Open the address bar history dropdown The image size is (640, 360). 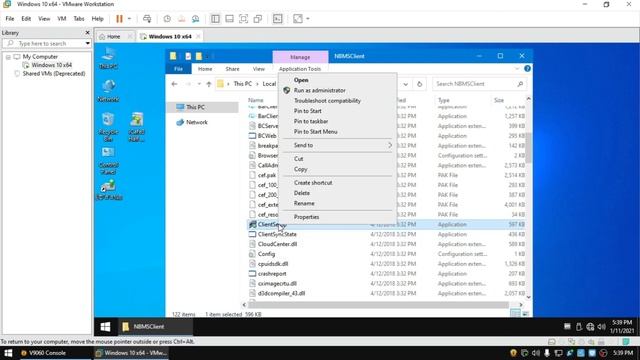406,84
